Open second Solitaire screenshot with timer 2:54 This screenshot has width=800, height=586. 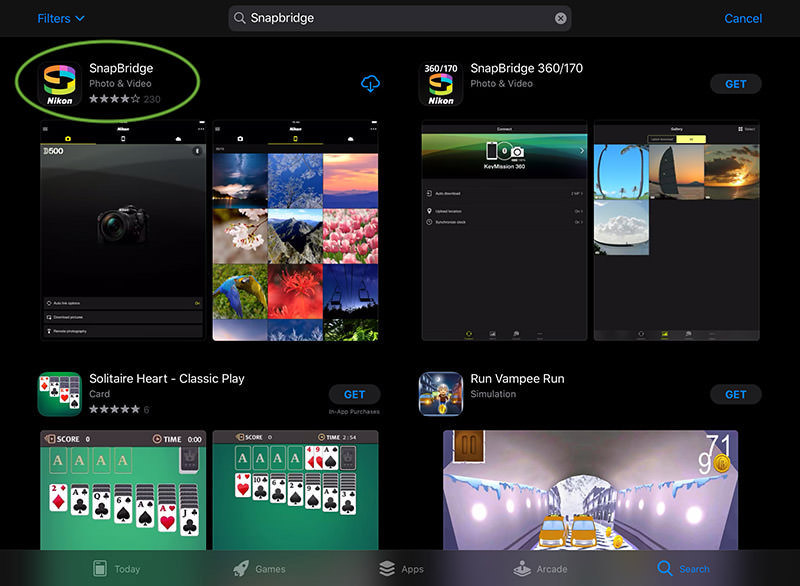coord(295,490)
